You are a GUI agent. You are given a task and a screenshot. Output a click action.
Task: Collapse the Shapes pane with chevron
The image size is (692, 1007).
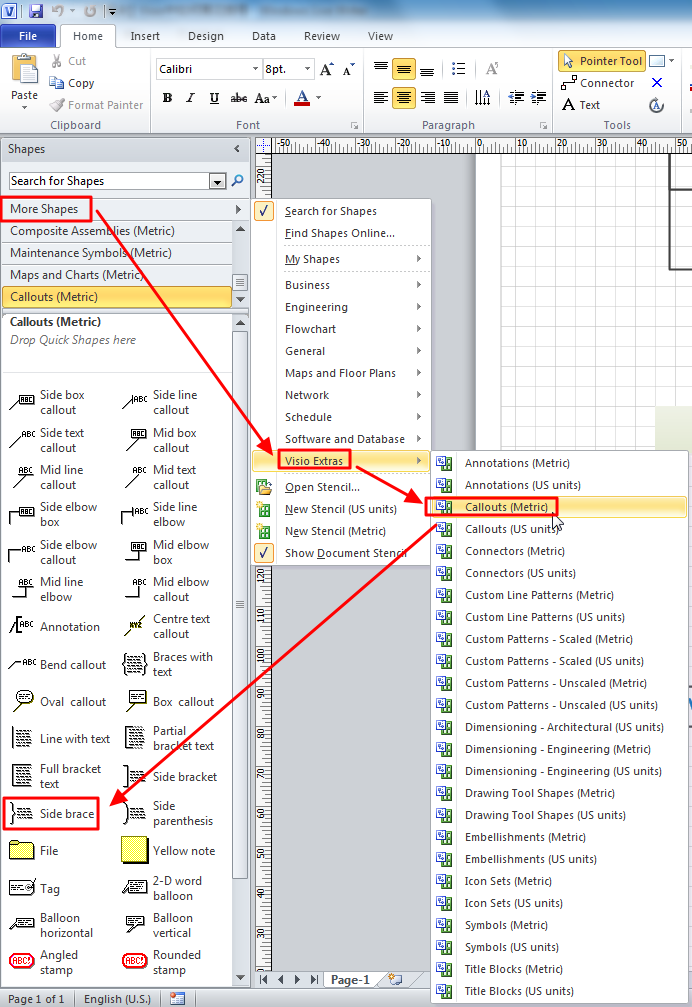[x=237, y=149]
